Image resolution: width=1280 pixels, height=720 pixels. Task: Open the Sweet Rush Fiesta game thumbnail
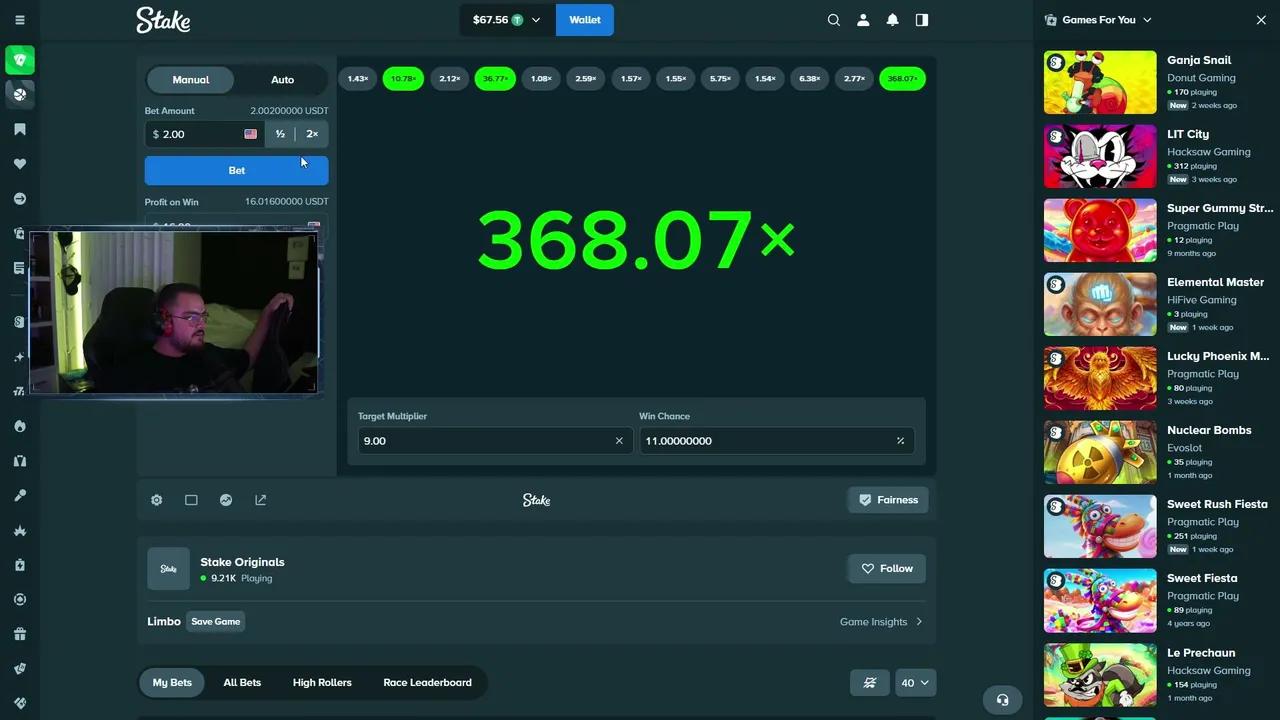point(1100,527)
